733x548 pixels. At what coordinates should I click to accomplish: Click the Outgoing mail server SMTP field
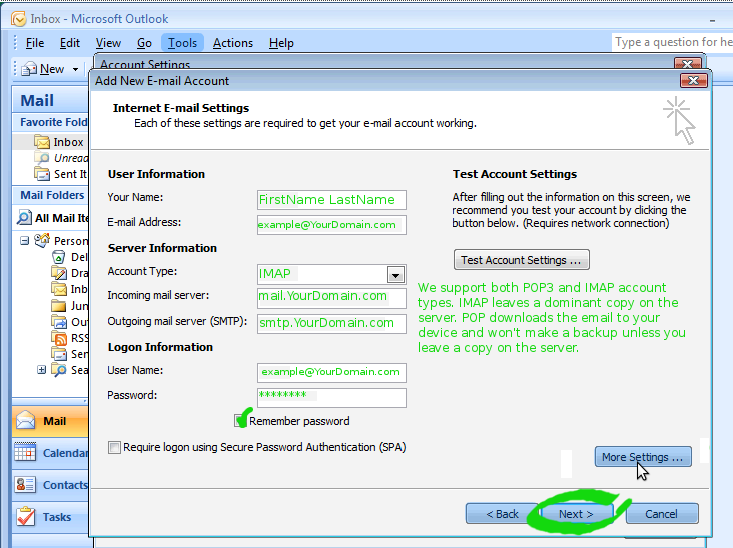pos(332,324)
